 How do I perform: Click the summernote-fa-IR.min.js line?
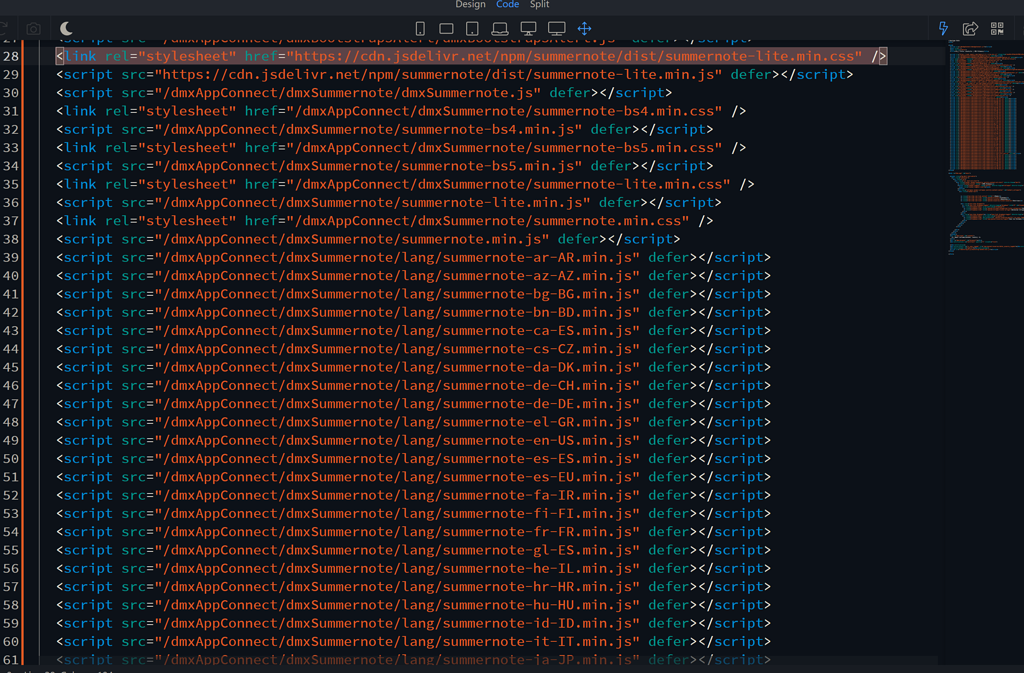click(x=413, y=495)
